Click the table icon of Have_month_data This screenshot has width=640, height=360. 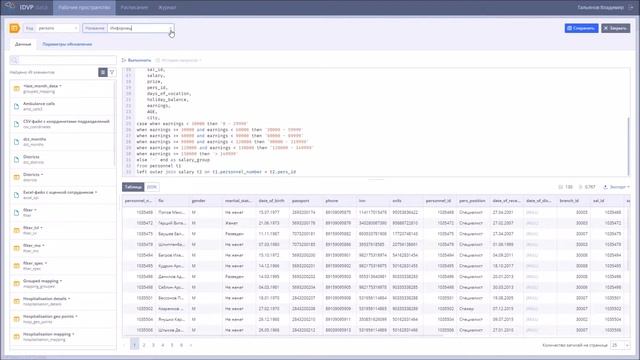(x=17, y=89)
